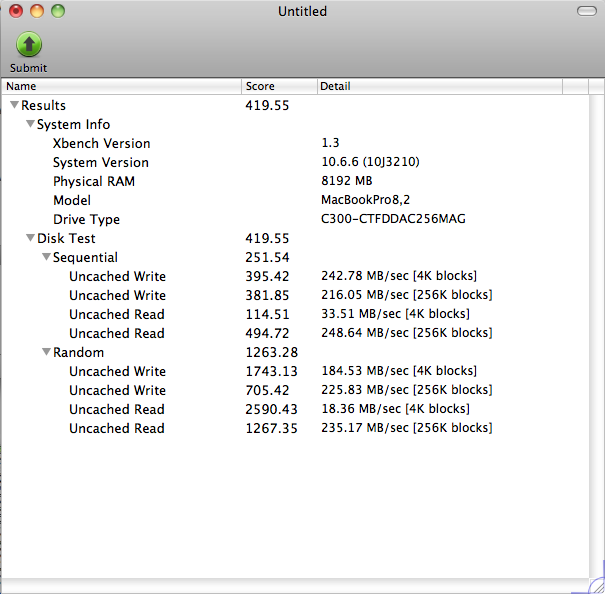The height and width of the screenshot is (594, 605).
Task: Click MacBookPro8,2 model value
Action: (365, 200)
